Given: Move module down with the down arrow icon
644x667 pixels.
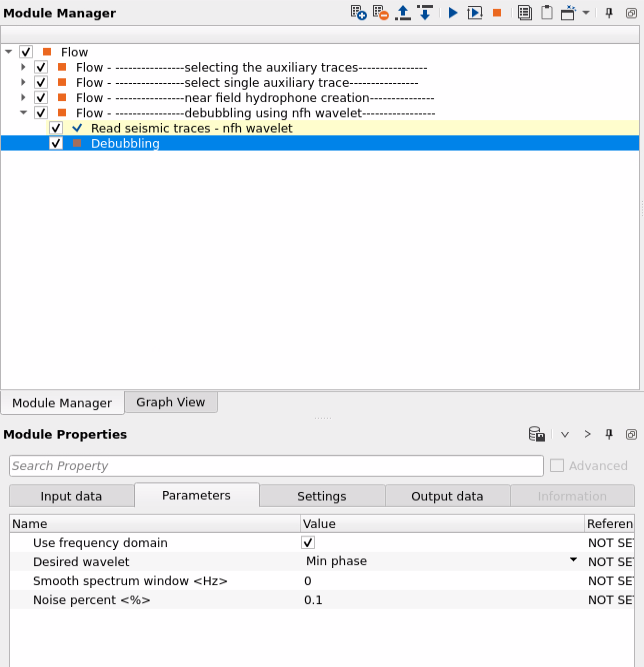Looking at the screenshot, I should point(425,13).
